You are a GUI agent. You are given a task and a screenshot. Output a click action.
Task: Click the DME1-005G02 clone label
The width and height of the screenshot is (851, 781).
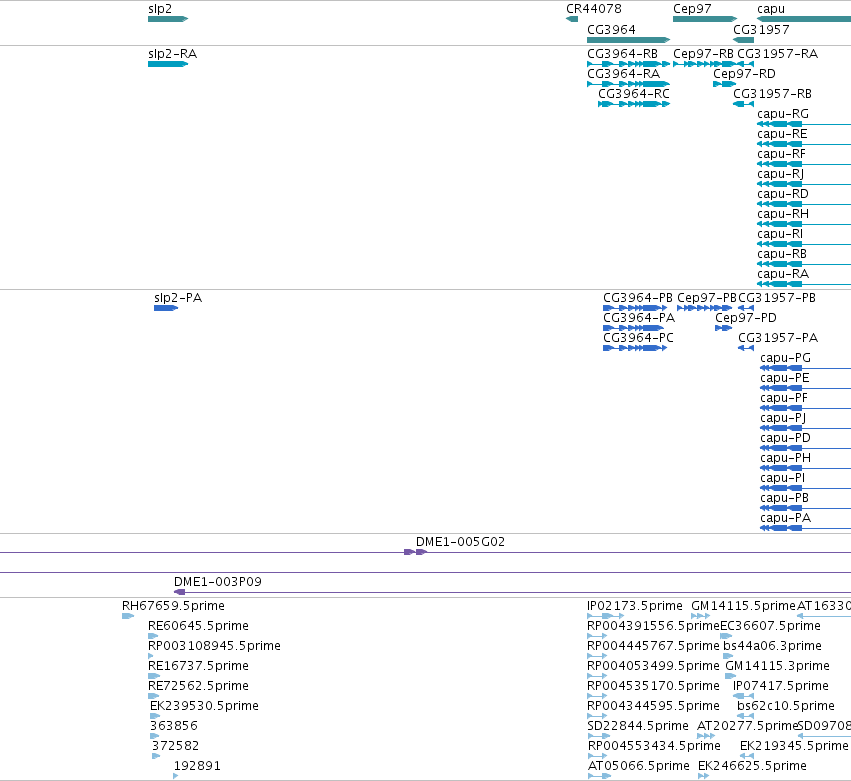(460, 542)
